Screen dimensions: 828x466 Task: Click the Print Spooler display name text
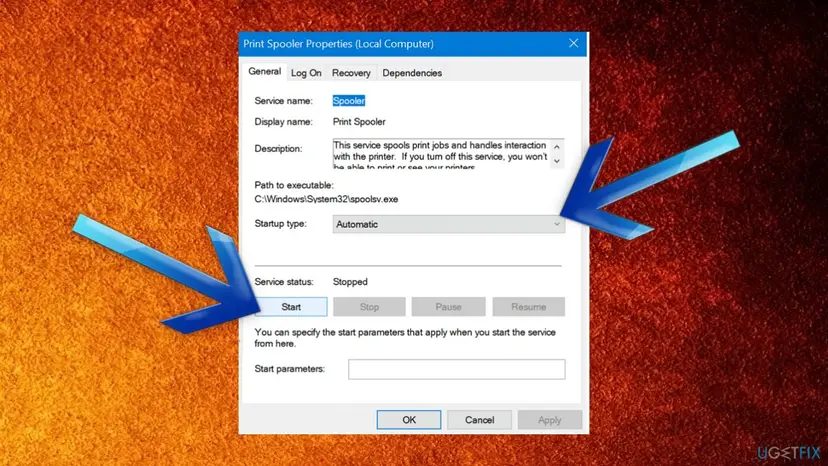(359, 122)
